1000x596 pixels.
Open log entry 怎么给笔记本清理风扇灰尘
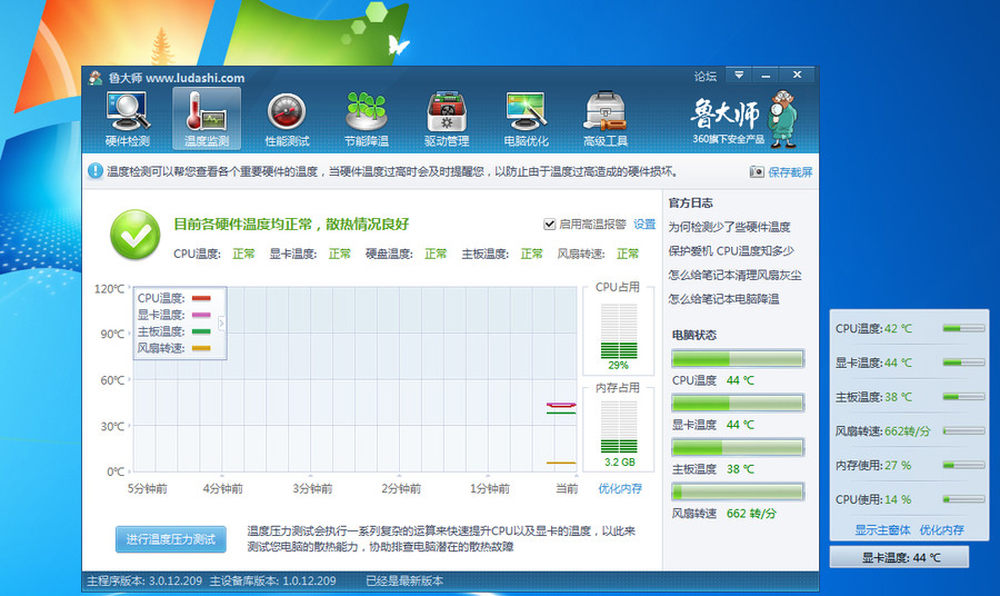(735, 275)
